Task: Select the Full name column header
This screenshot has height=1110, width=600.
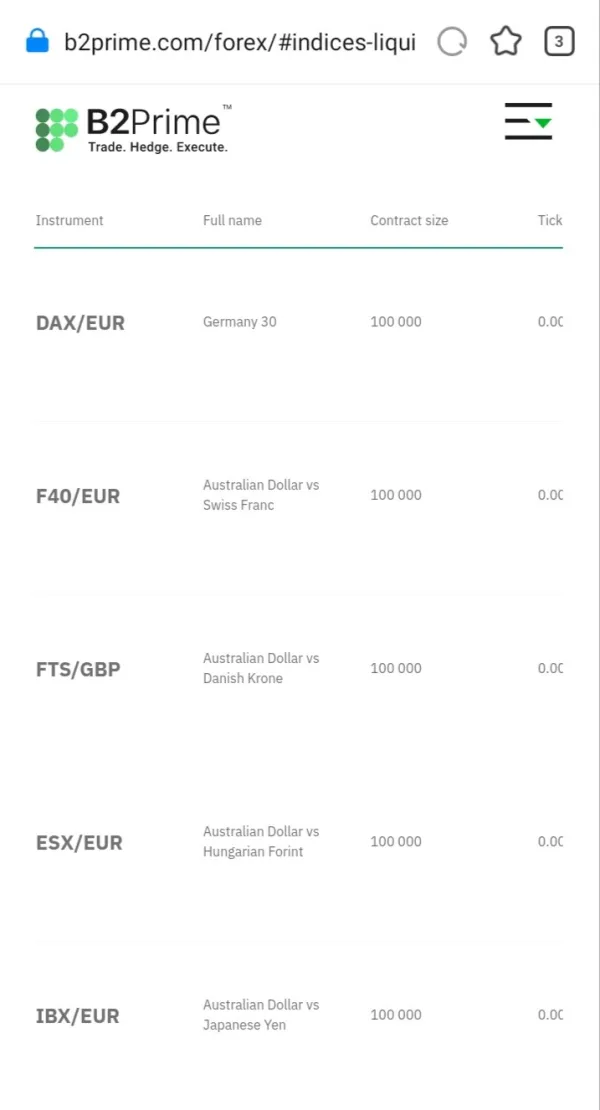Action: (232, 220)
